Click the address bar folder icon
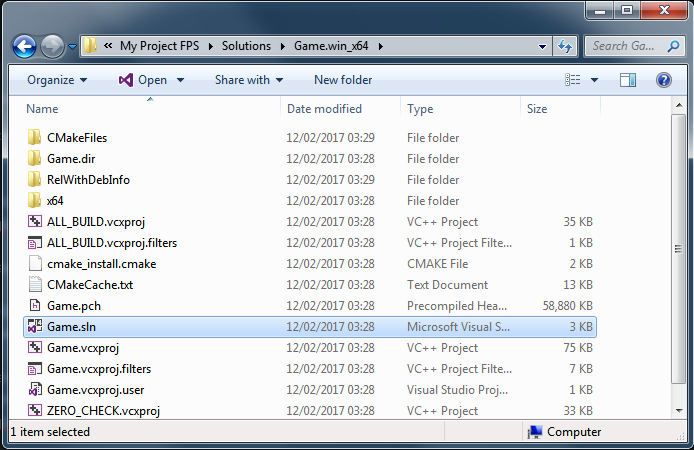The image size is (694, 450). pos(90,46)
